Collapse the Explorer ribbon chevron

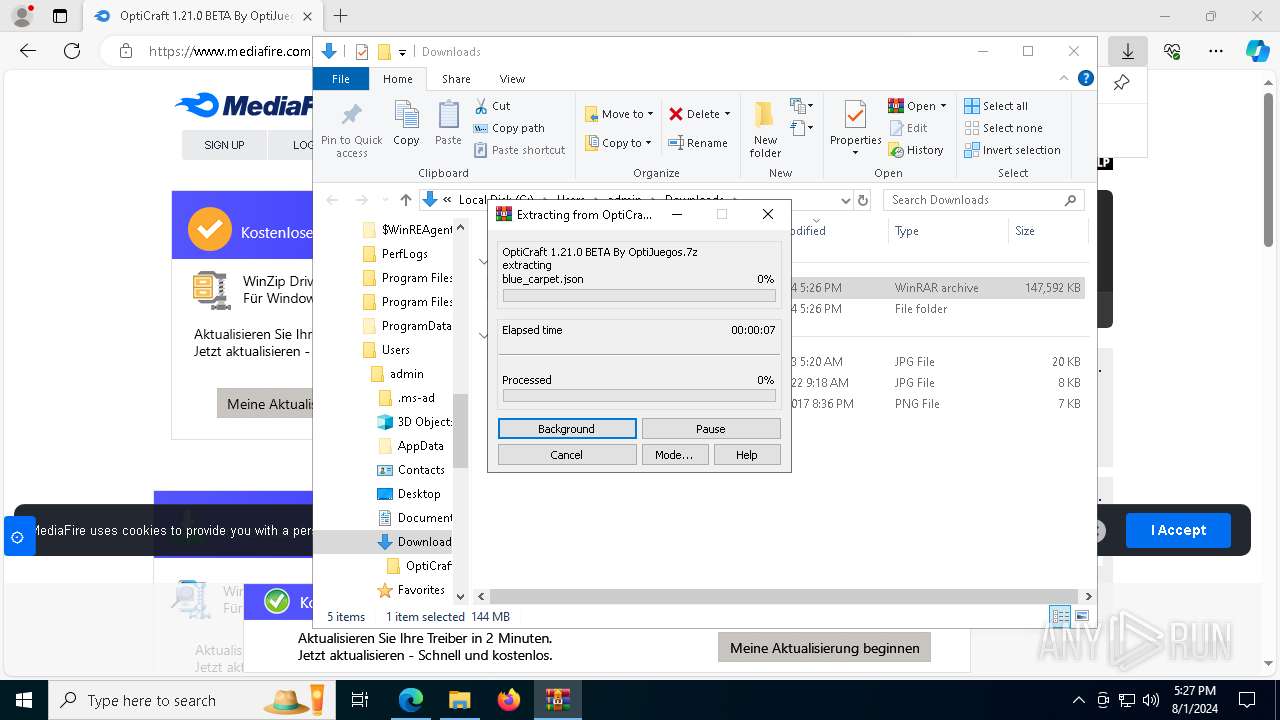(1064, 78)
